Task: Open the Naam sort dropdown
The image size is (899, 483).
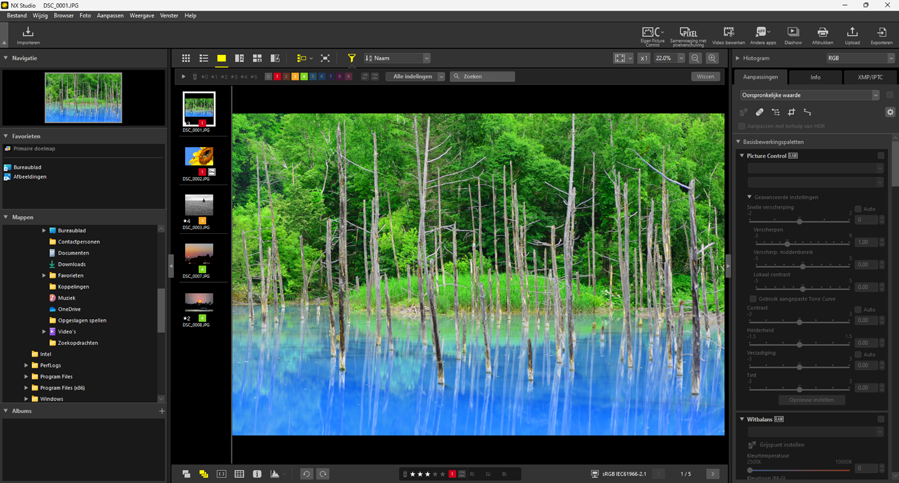Action: pyautogui.click(x=397, y=59)
